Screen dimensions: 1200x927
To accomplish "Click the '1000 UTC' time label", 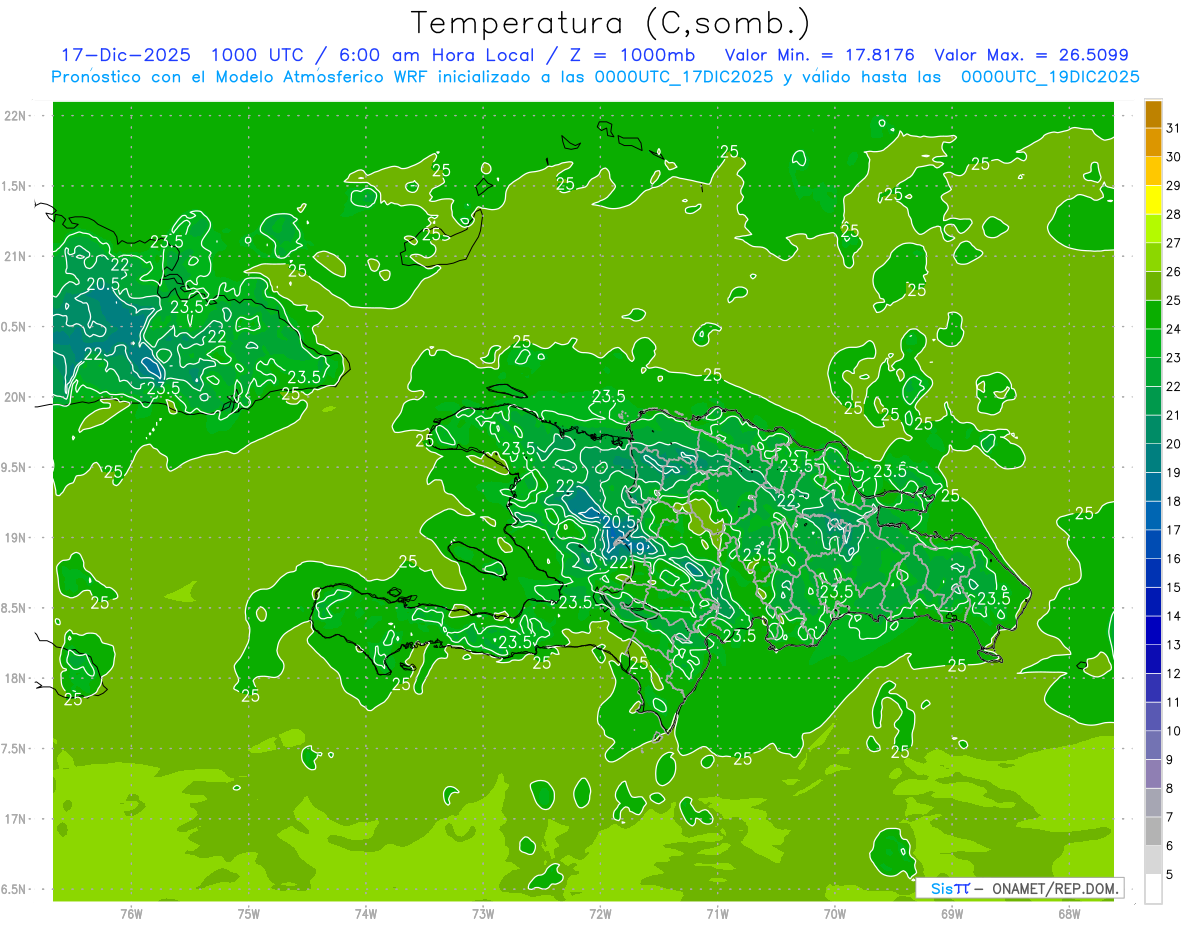I will click(258, 55).
